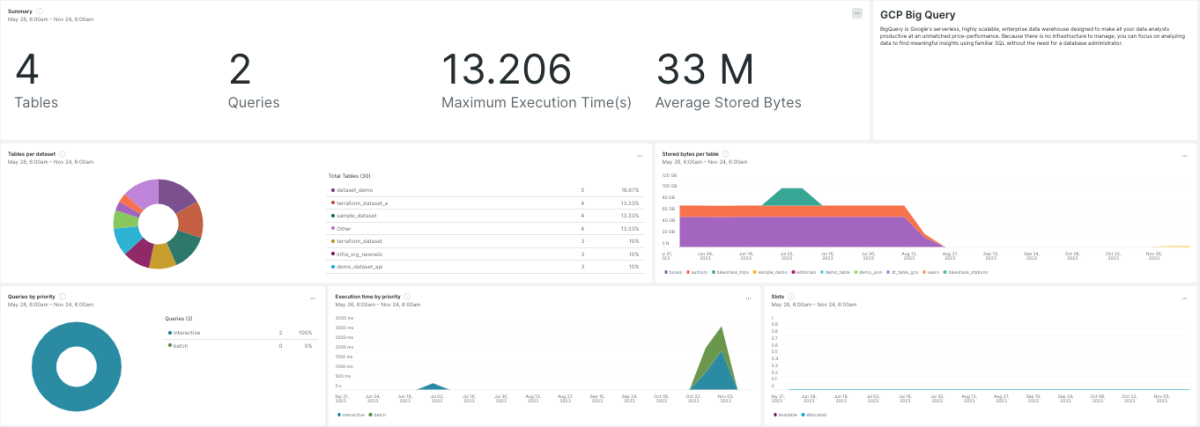The image size is (1200, 427).
Task: Select the dataset_demo row in Total Tables
Action: coord(486,189)
